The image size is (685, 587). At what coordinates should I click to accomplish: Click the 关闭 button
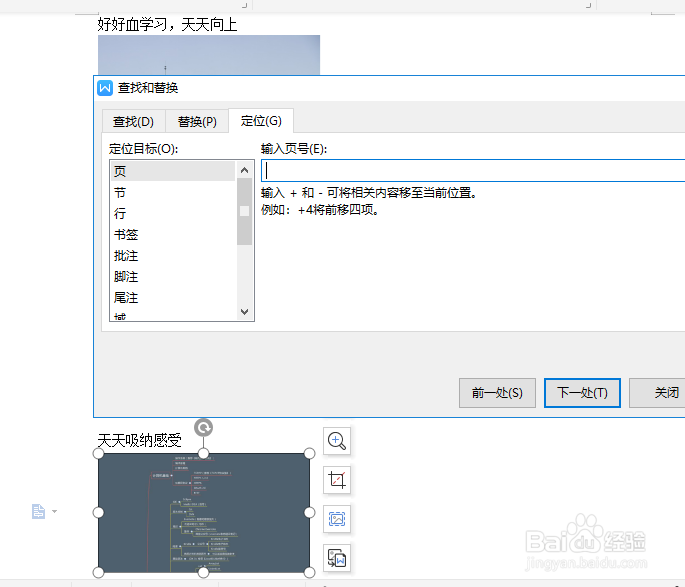[657, 393]
